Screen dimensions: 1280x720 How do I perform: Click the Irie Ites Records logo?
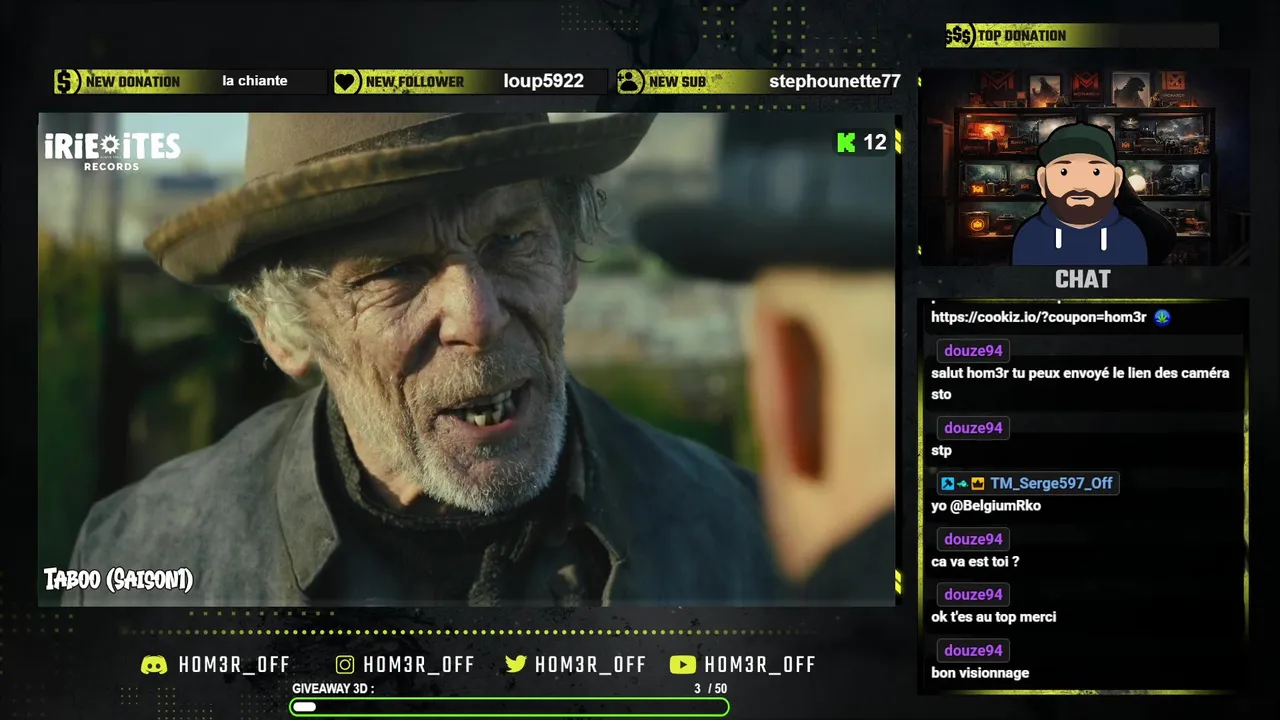[113, 151]
